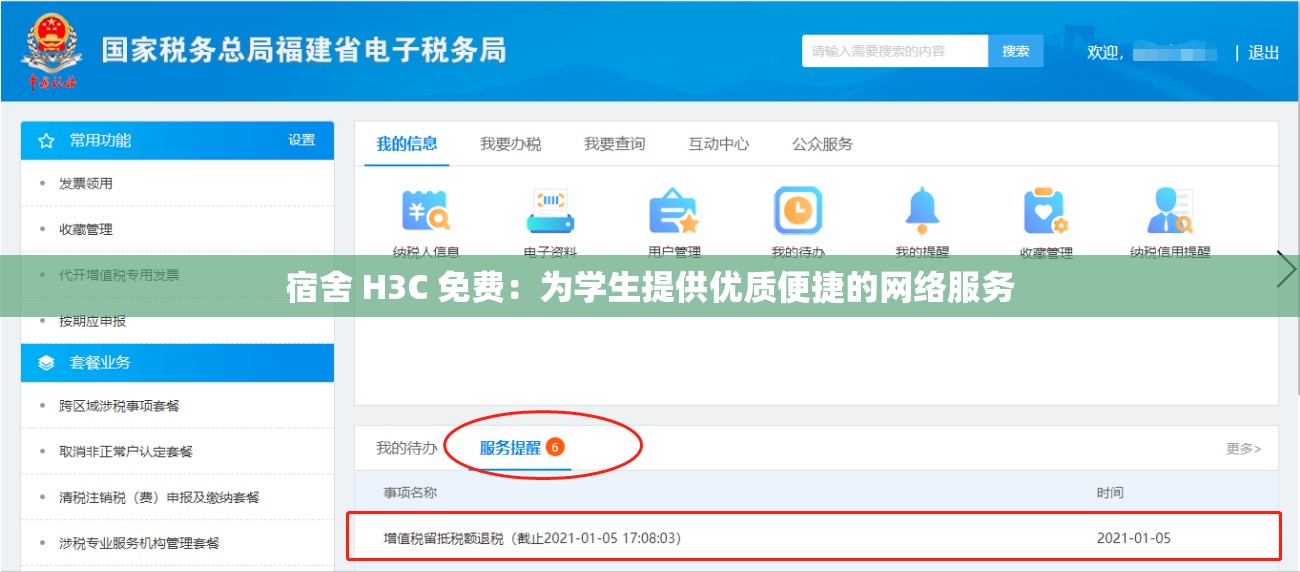Screen dimensions: 1300x572
Task: Click the orange 6 notification badge
Action: tap(555, 446)
